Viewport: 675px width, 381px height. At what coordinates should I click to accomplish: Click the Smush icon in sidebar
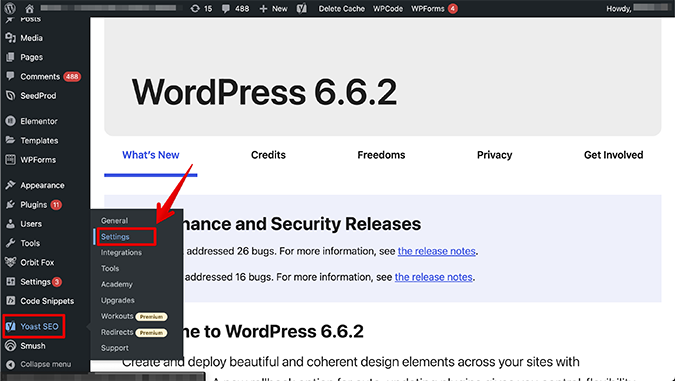[10, 346]
